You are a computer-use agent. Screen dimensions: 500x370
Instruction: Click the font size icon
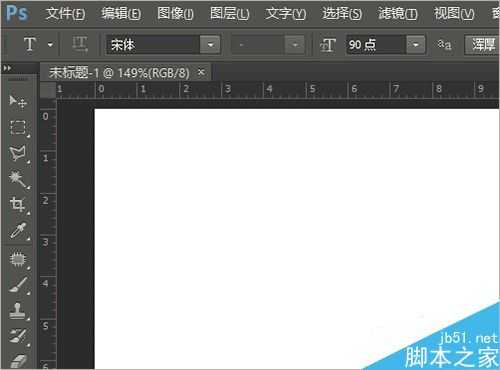tap(328, 45)
